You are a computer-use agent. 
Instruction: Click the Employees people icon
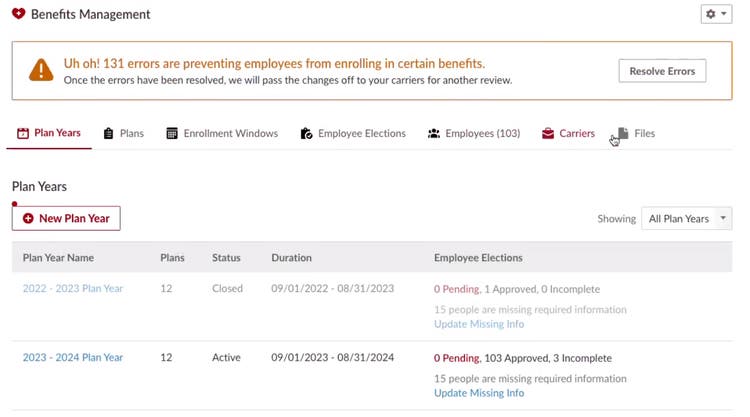coord(433,133)
